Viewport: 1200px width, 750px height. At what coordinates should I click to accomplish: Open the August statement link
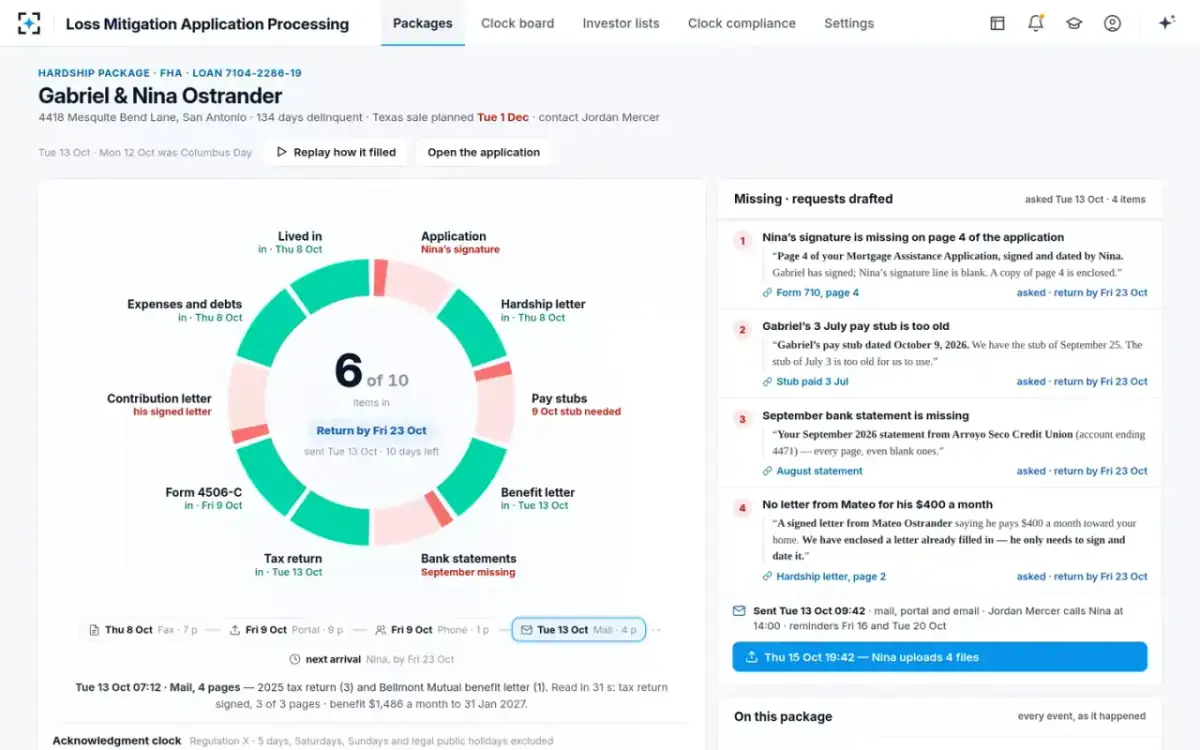[x=819, y=471]
